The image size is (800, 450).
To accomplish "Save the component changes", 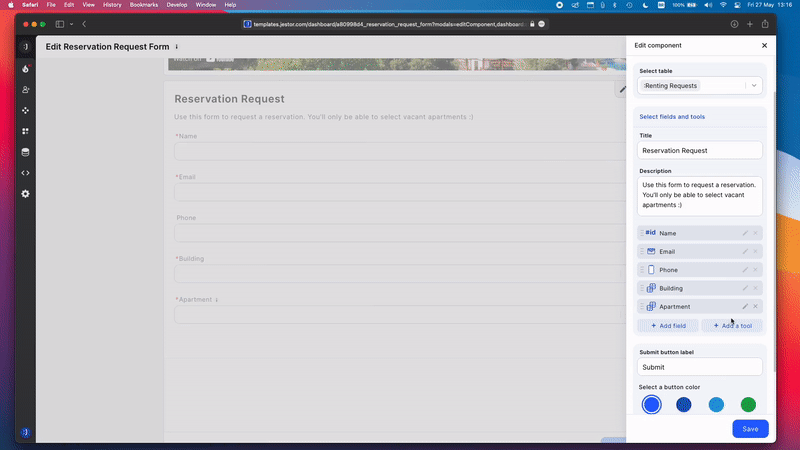I will point(750,429).
